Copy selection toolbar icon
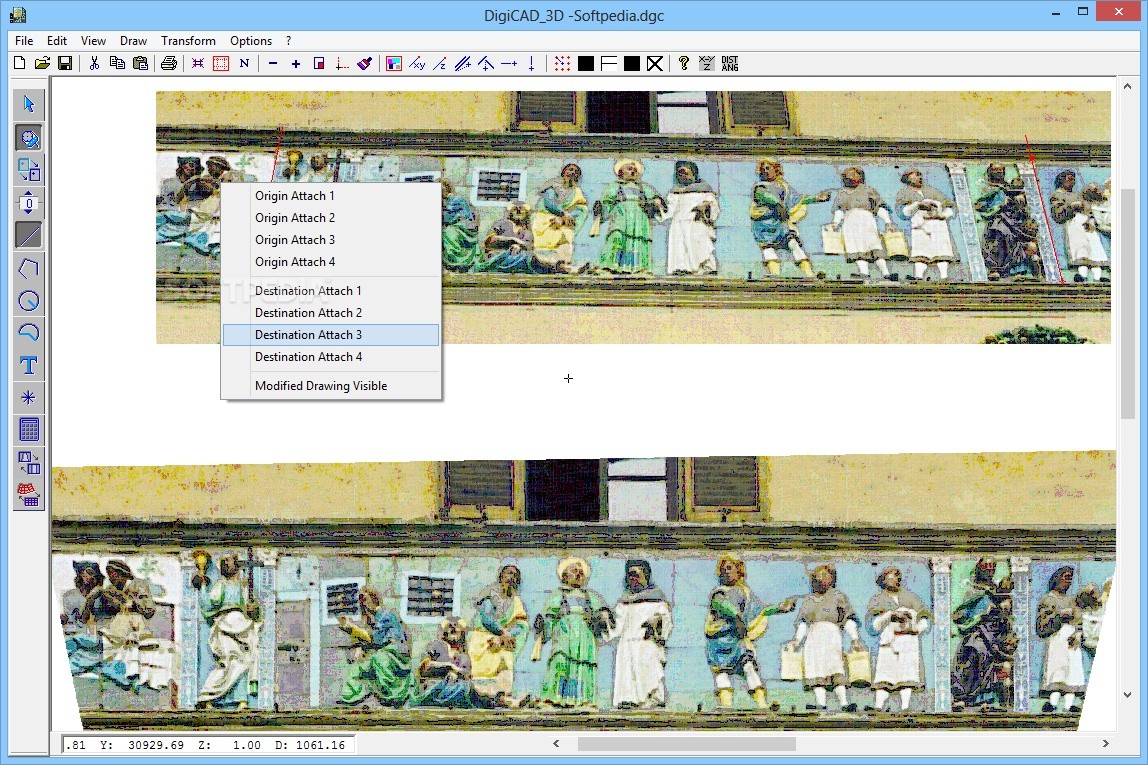 pos(117,64)
